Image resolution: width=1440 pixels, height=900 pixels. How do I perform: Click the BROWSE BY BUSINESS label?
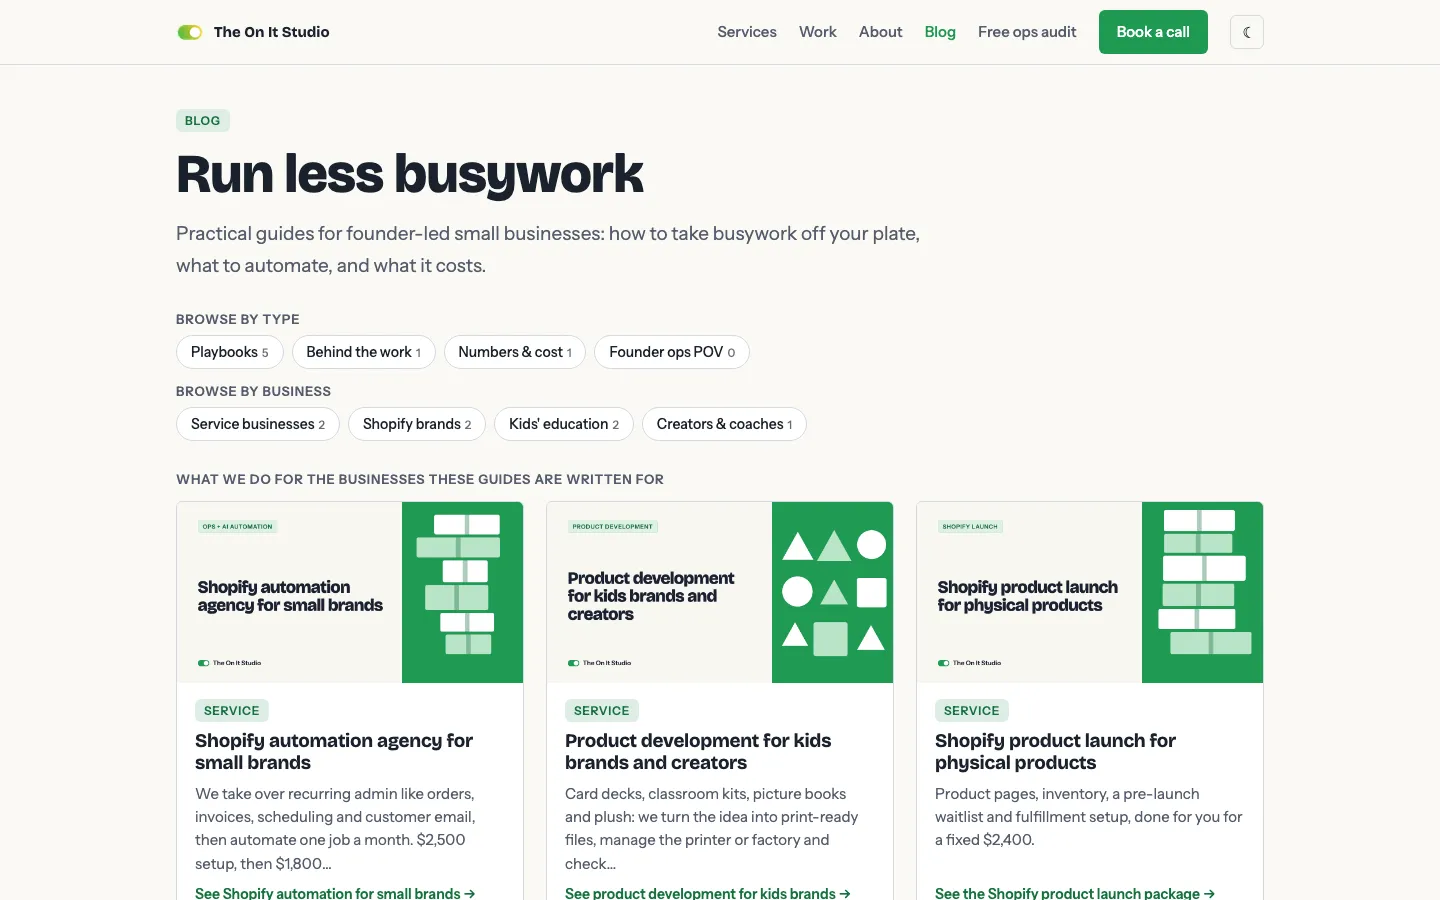(253, 391)
